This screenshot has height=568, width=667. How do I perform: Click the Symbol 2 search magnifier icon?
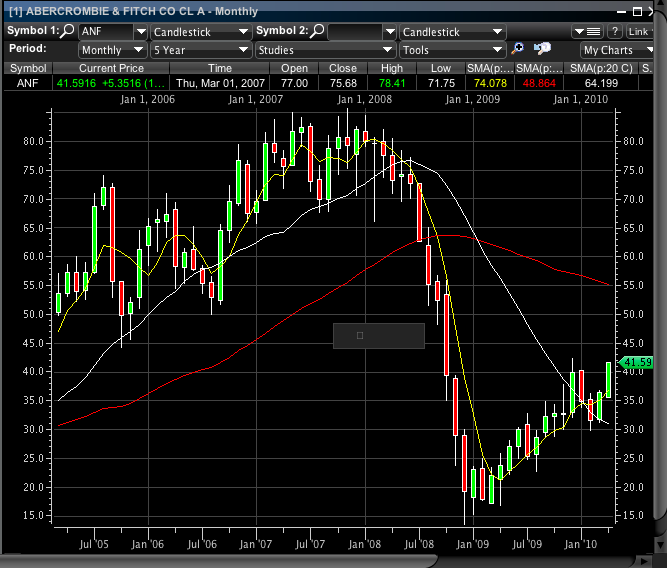pyautogui.click(x=318, y=31)
